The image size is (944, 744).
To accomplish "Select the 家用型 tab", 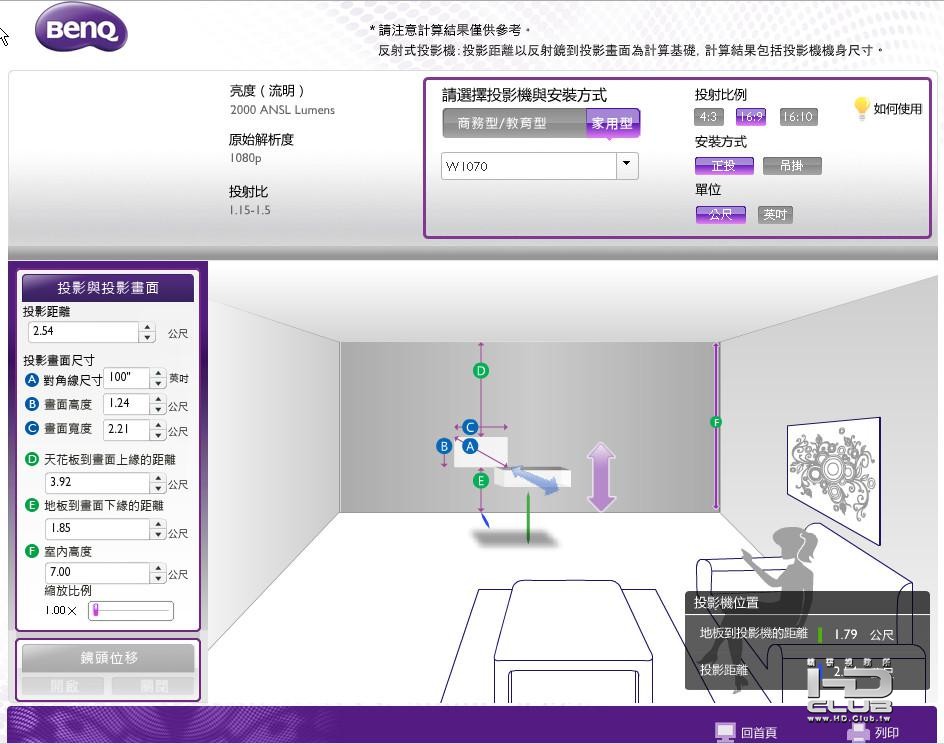I will point(612,123).
